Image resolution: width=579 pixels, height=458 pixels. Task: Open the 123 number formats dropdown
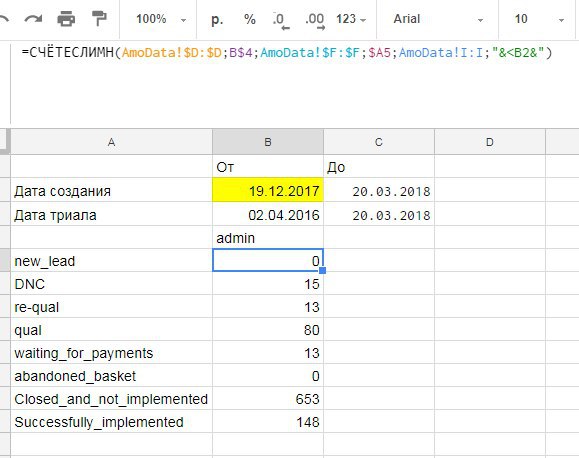[x=351, y=19]
